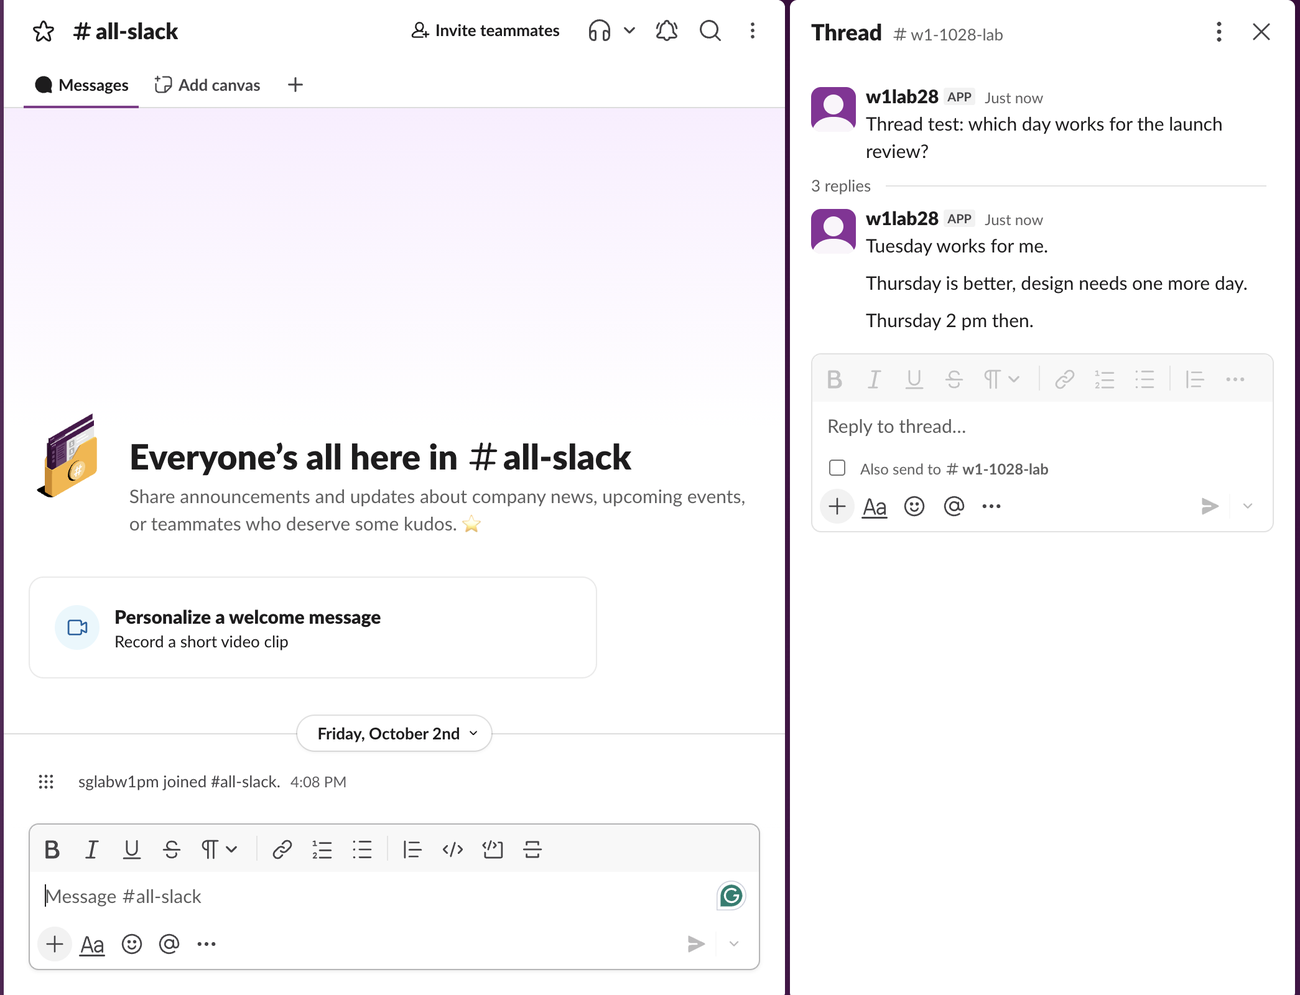Open send options chevron in the thread composer

point(1247,506)
